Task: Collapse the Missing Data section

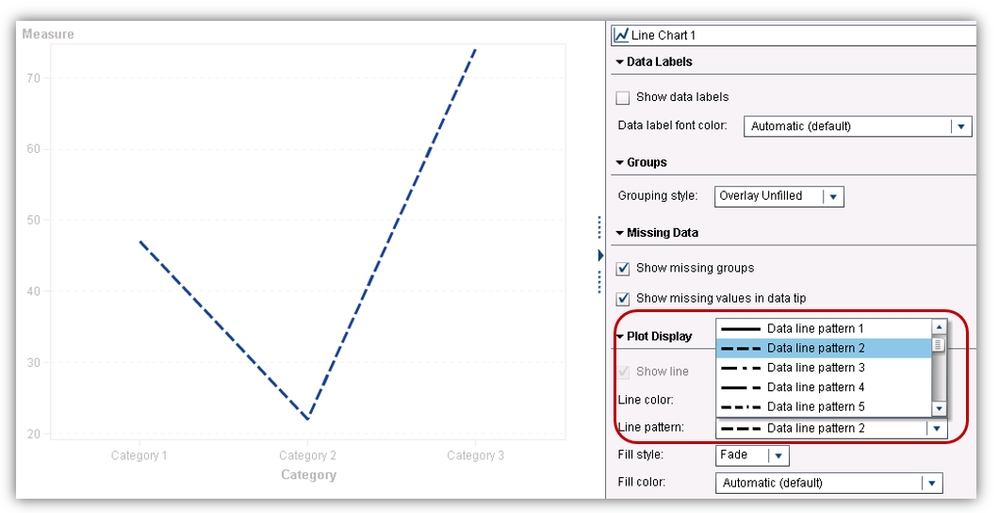Action: tap(620, 233)
